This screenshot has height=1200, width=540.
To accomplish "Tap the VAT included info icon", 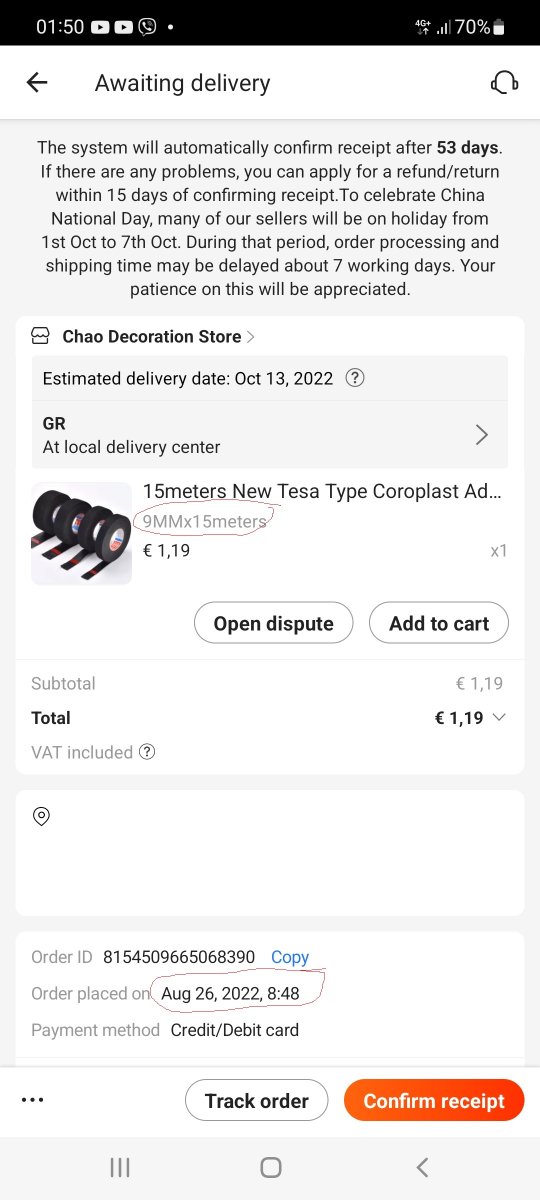I will (x=147, y=752).
